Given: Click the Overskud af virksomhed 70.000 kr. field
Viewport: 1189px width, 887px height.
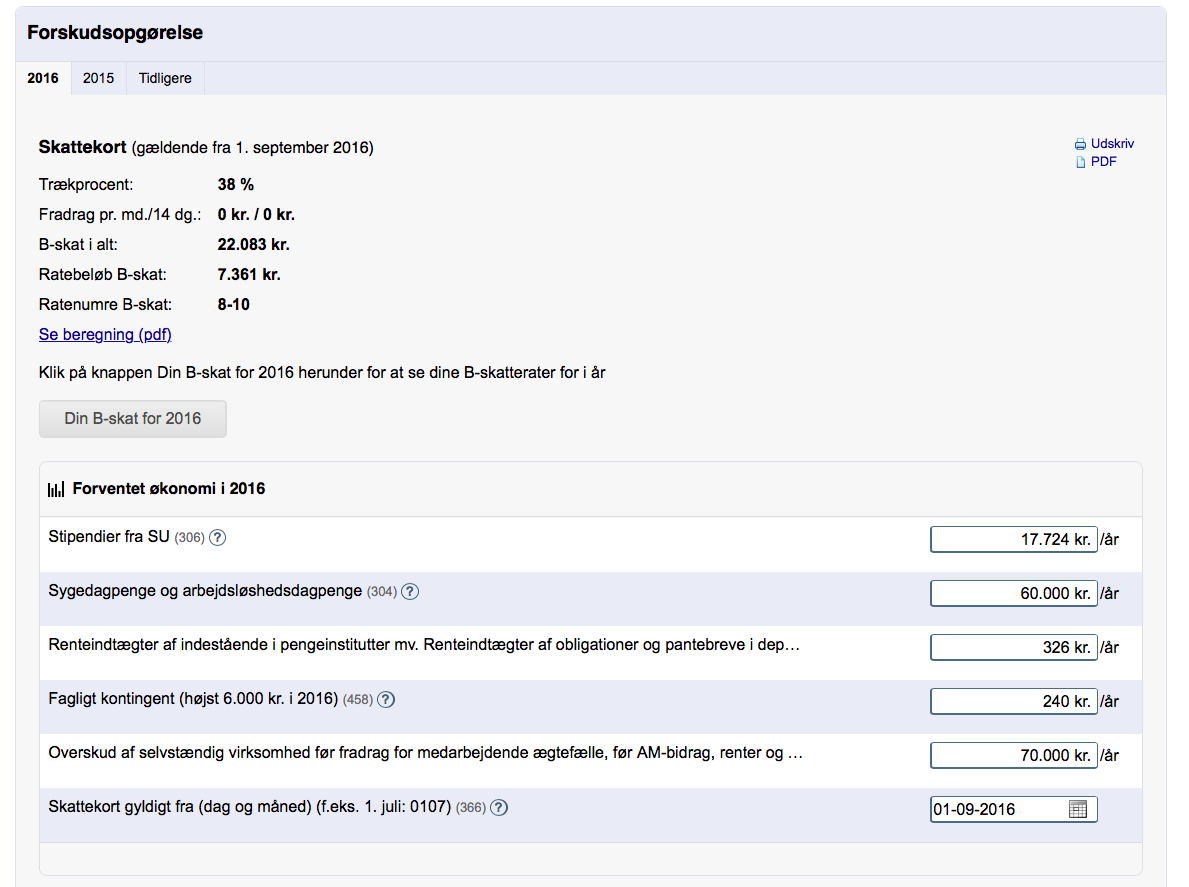Looking at the screenshot, I should 1013,755.
